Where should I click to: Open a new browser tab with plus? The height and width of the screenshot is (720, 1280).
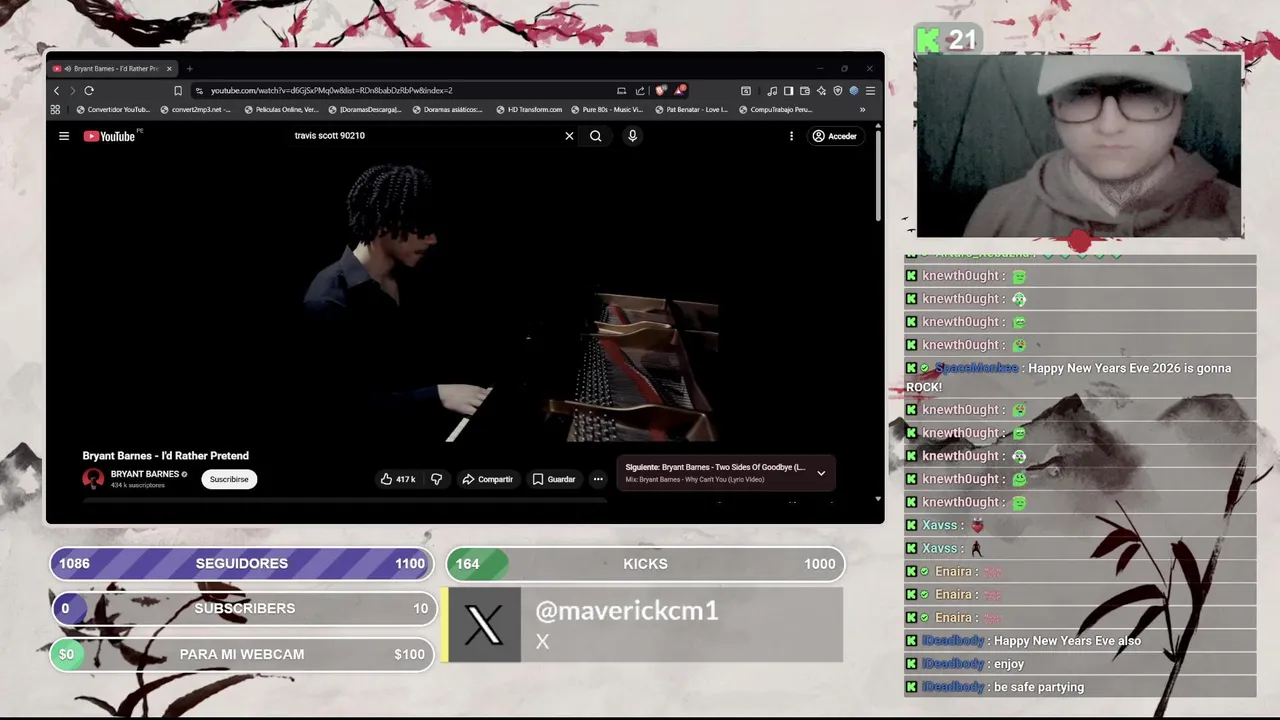coord(189,69)
